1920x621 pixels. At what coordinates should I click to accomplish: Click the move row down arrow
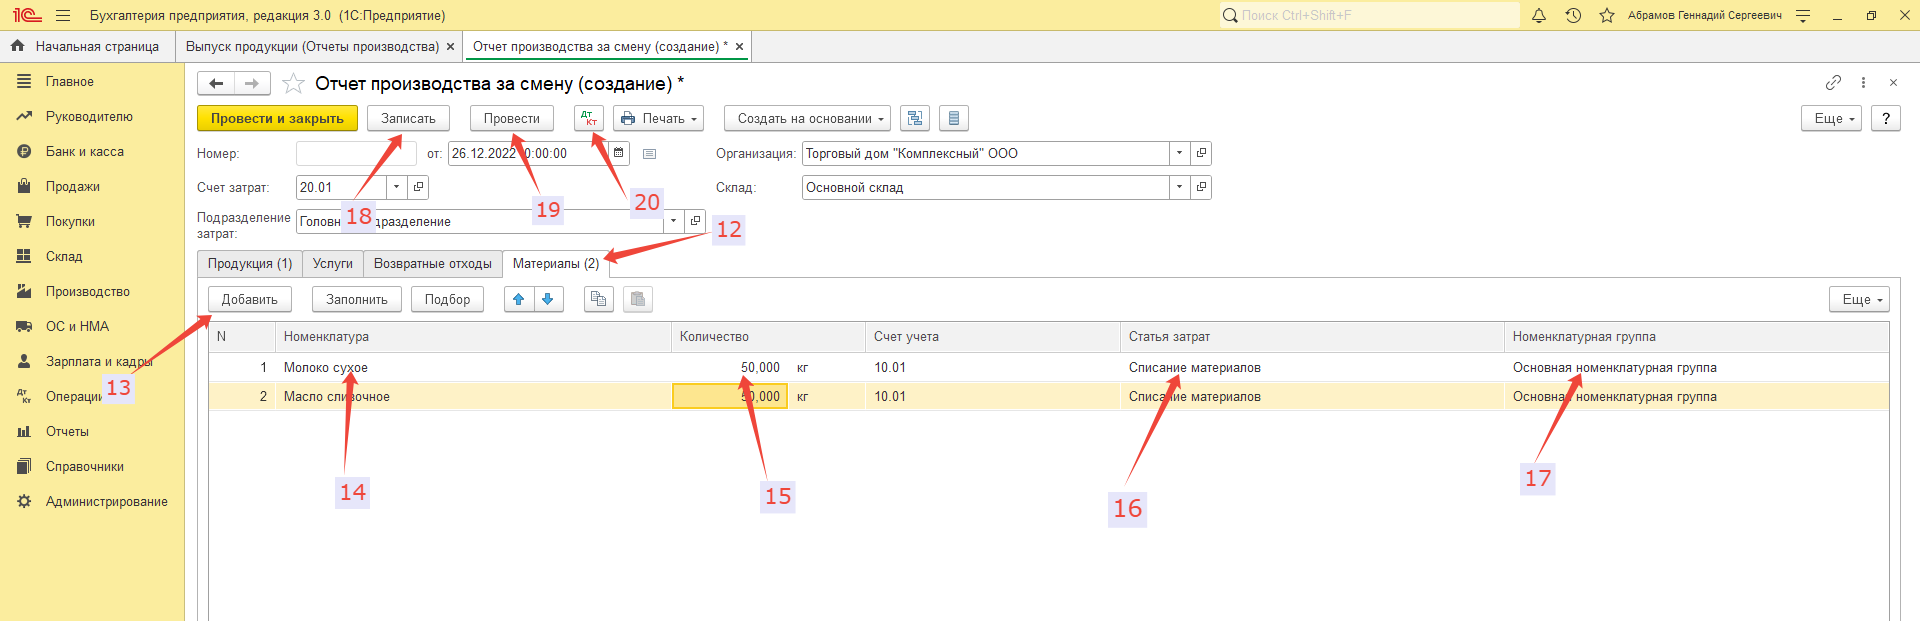[548, 299]
